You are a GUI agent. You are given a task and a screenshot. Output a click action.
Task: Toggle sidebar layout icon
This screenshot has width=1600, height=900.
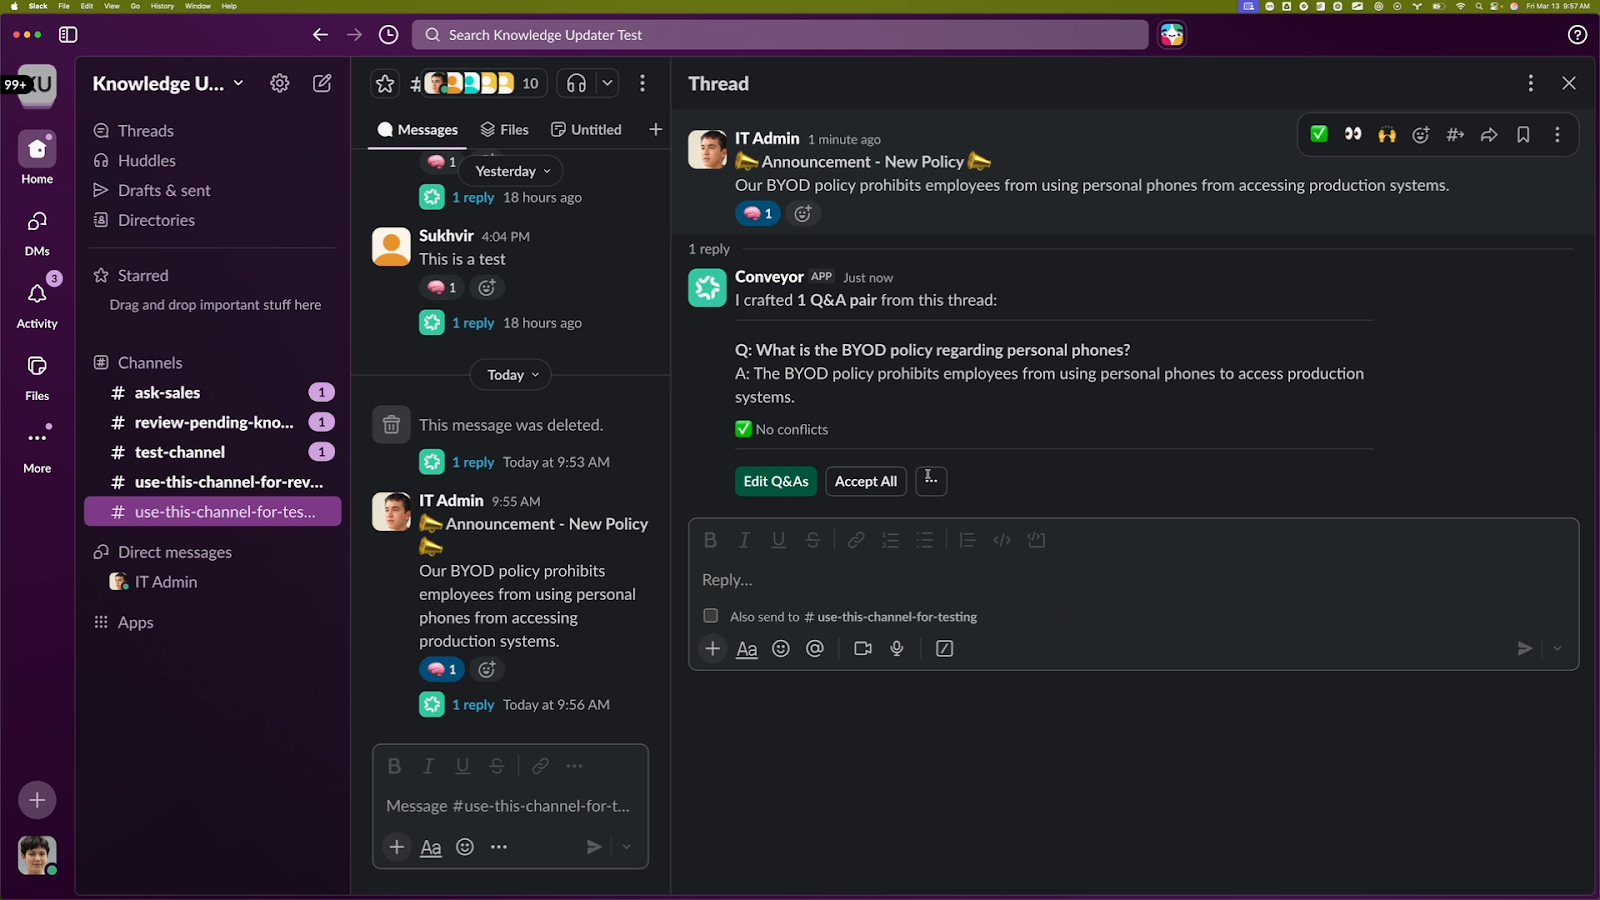68,35
